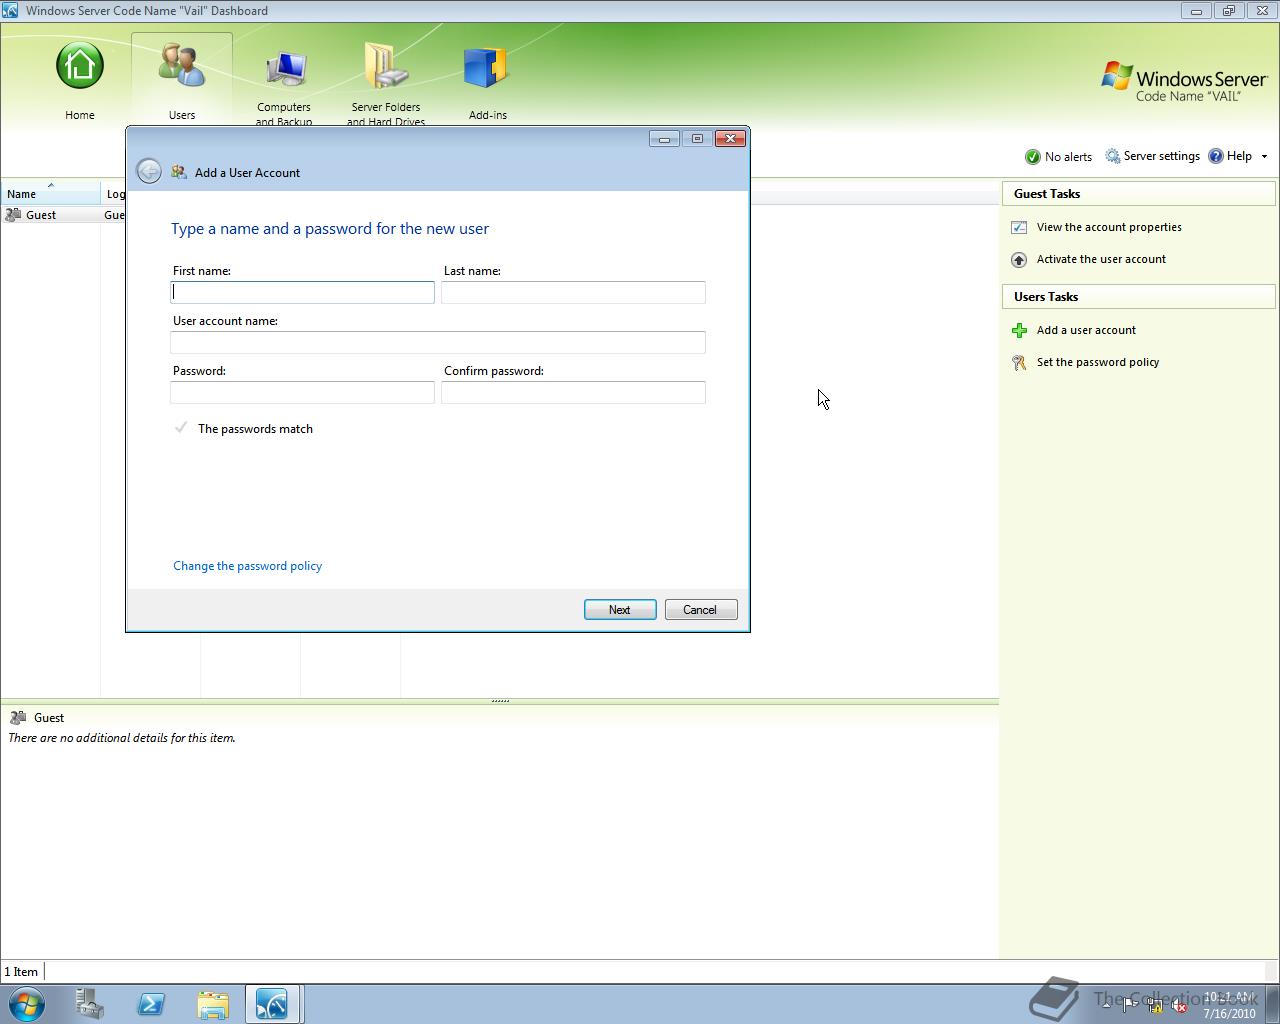Select the Users section icon
The width and height of the screenshot is (1280, 1024).
[x=182, y=66]
